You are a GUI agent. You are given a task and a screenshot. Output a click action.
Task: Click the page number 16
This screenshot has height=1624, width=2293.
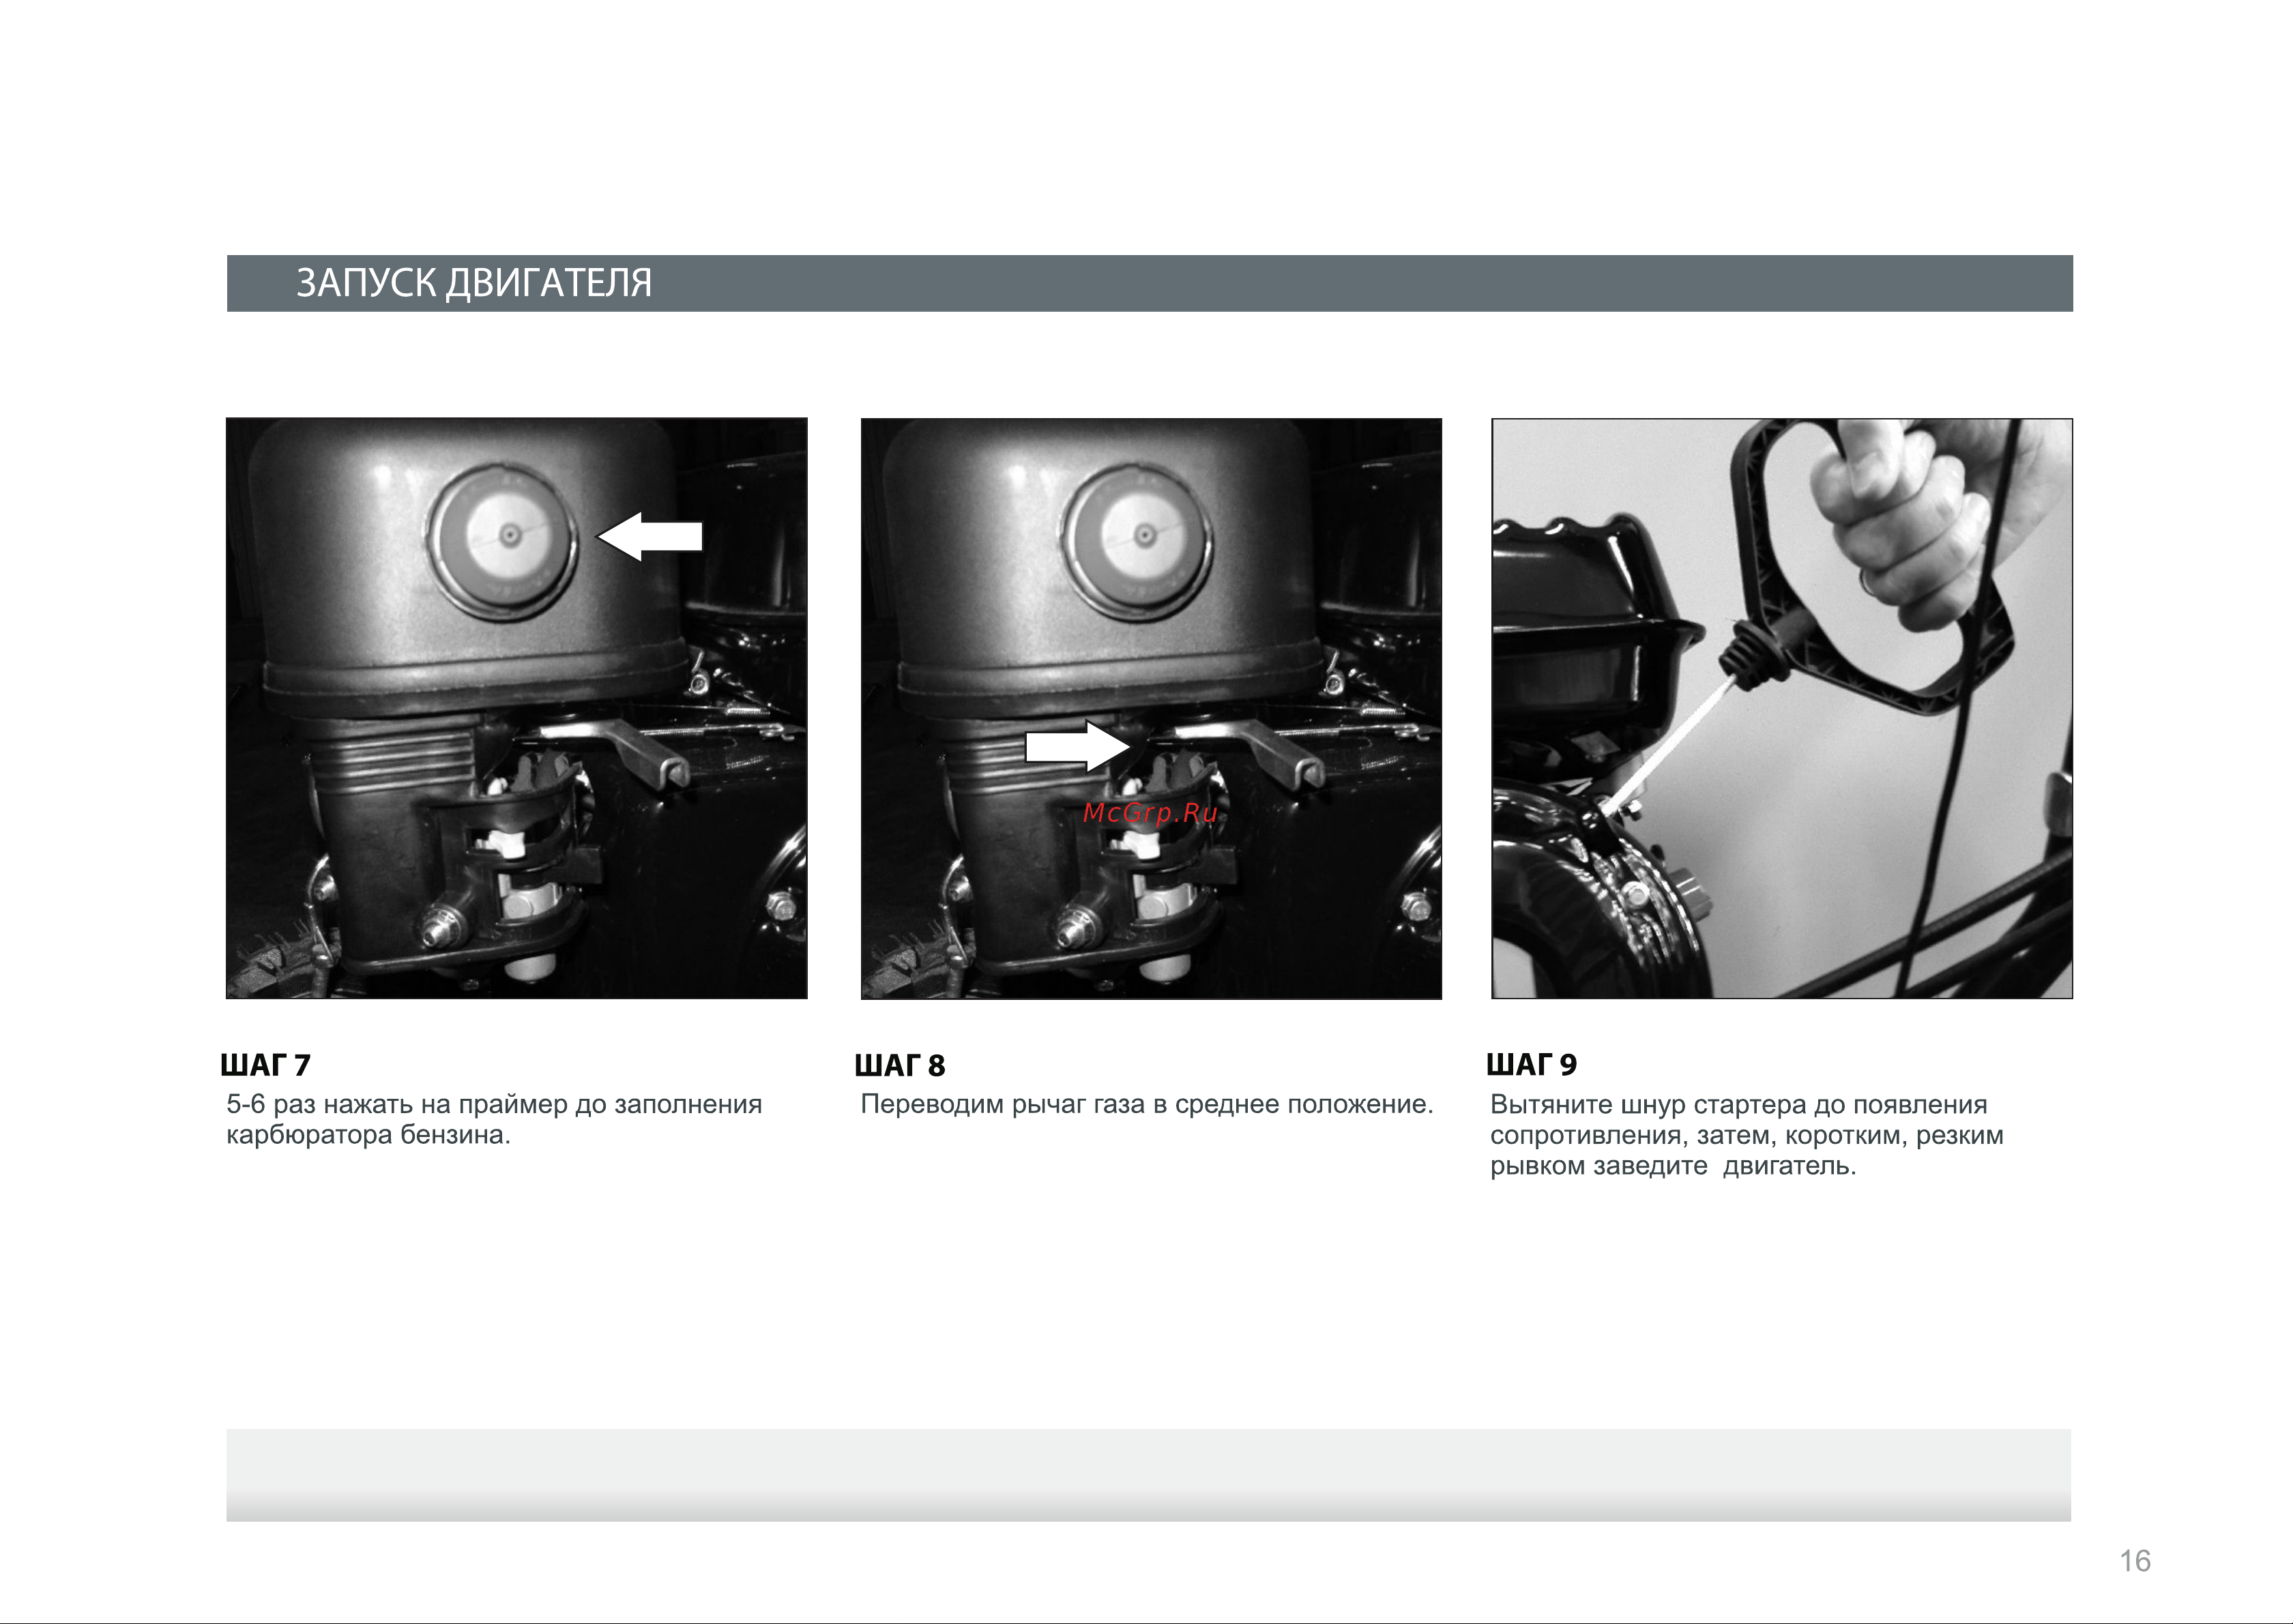coord(2135,1561)
